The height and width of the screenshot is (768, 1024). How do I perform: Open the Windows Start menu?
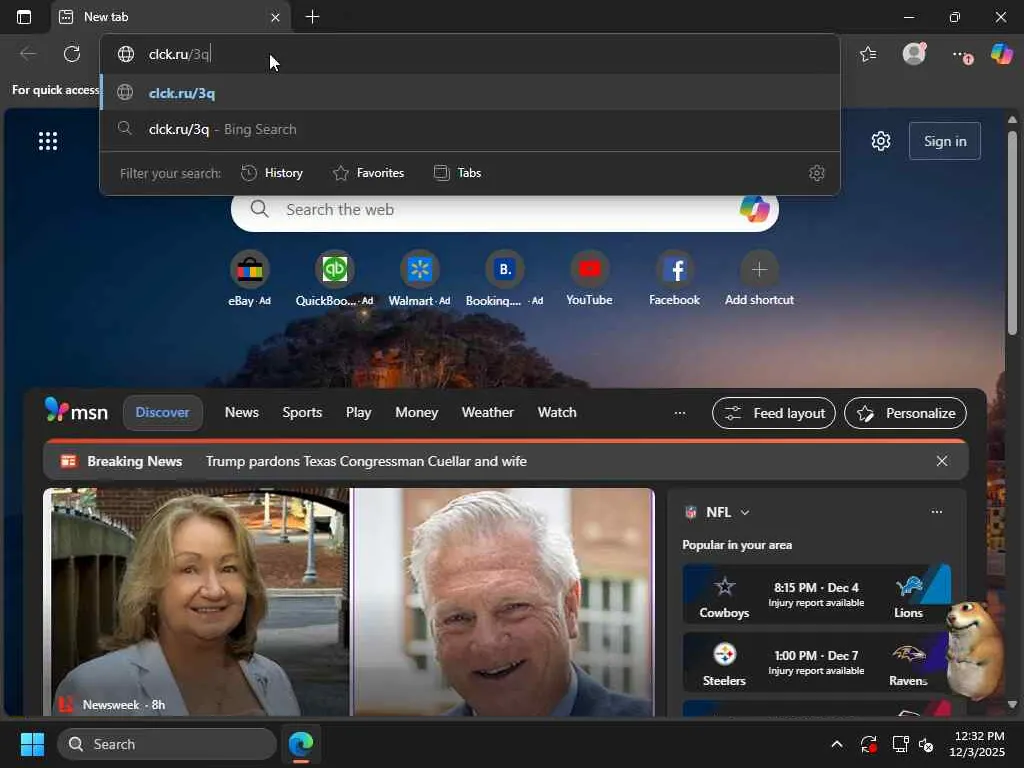coord(32,744)
